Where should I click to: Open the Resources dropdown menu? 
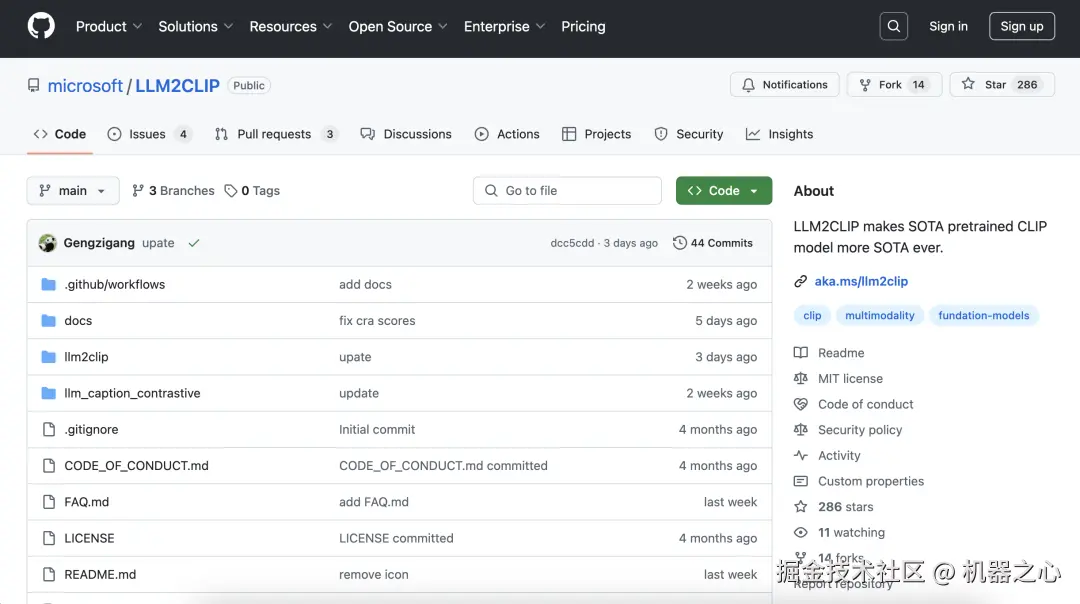click(291, 26)
